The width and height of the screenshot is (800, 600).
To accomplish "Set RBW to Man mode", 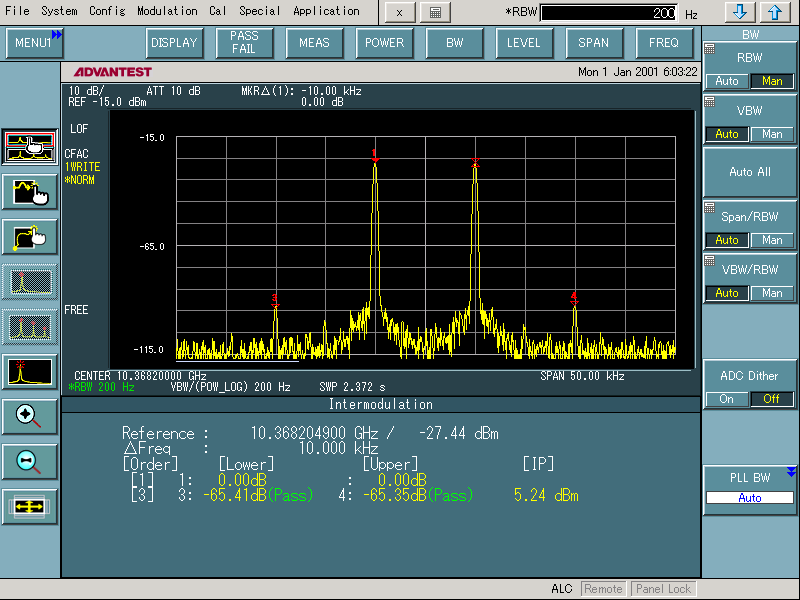I will [772, 80].
